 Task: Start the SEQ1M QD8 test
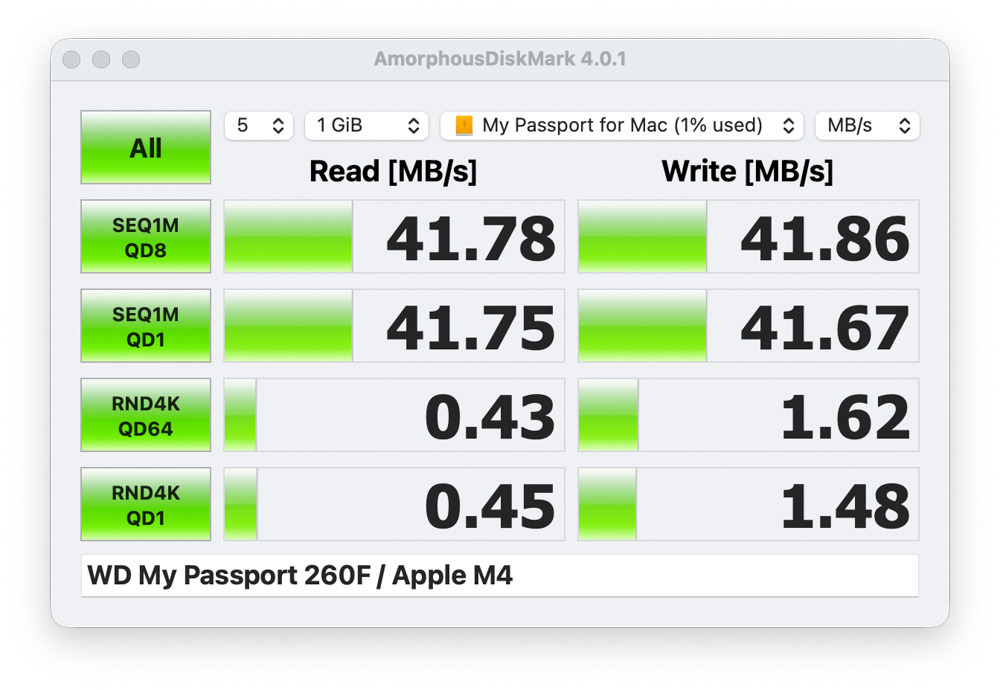[x=145, y=237]
